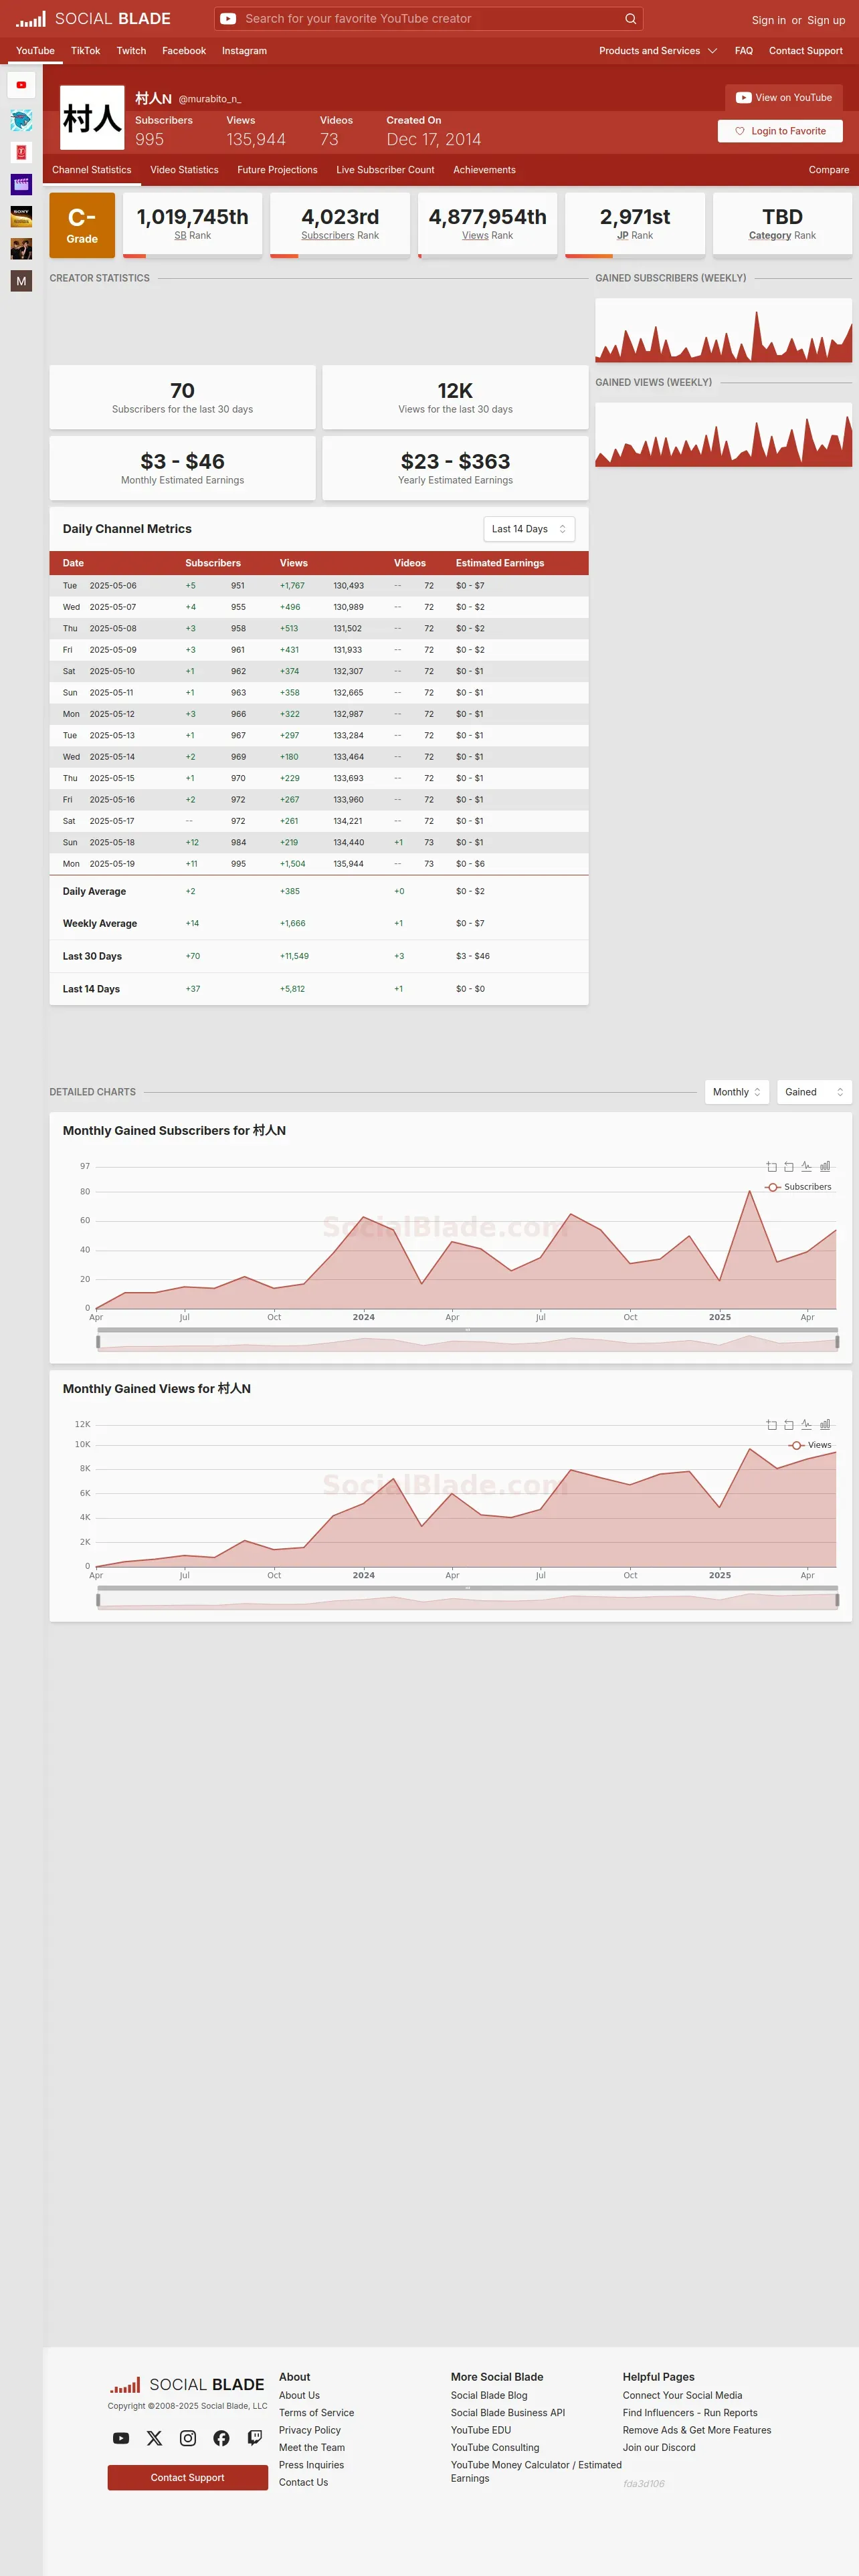859x2576 pixels.
Task: Click the YouTube platform icon inside the search bar
Action: (228, 19)
